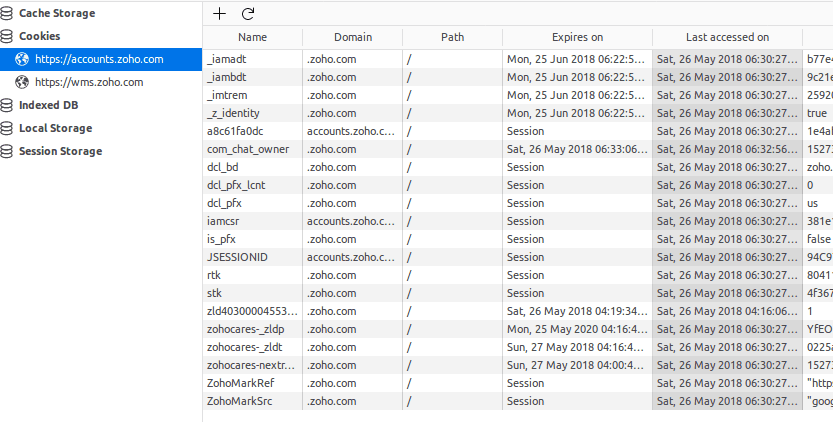Sort by the Expires on column
833x422 pixels.
pos(577,38)
